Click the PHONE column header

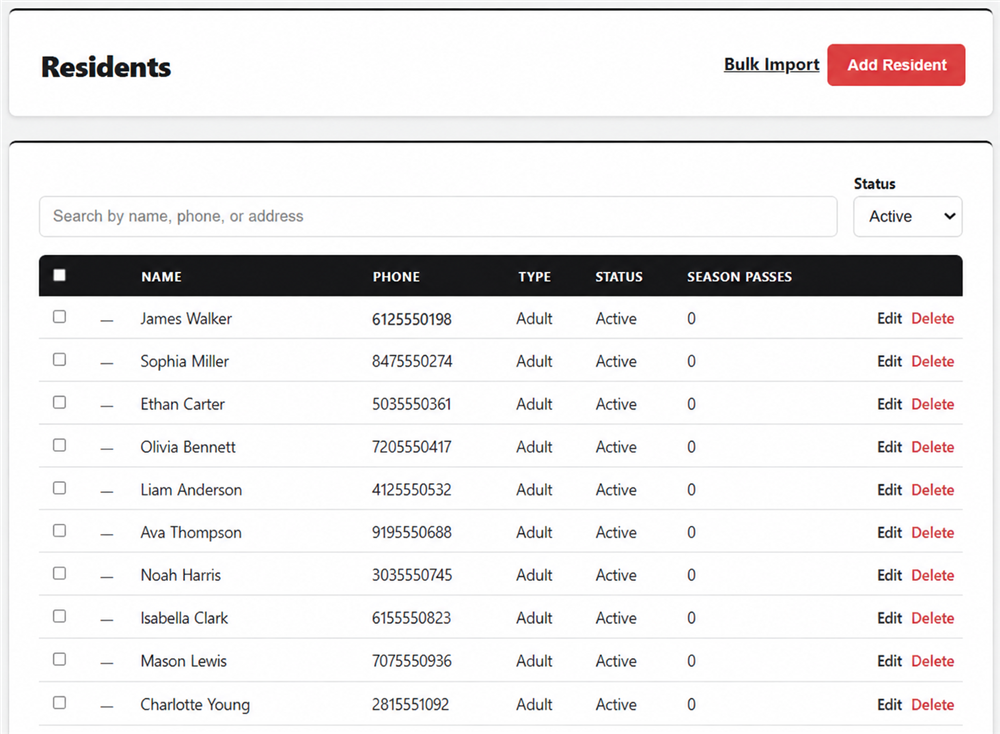point(396,277)
